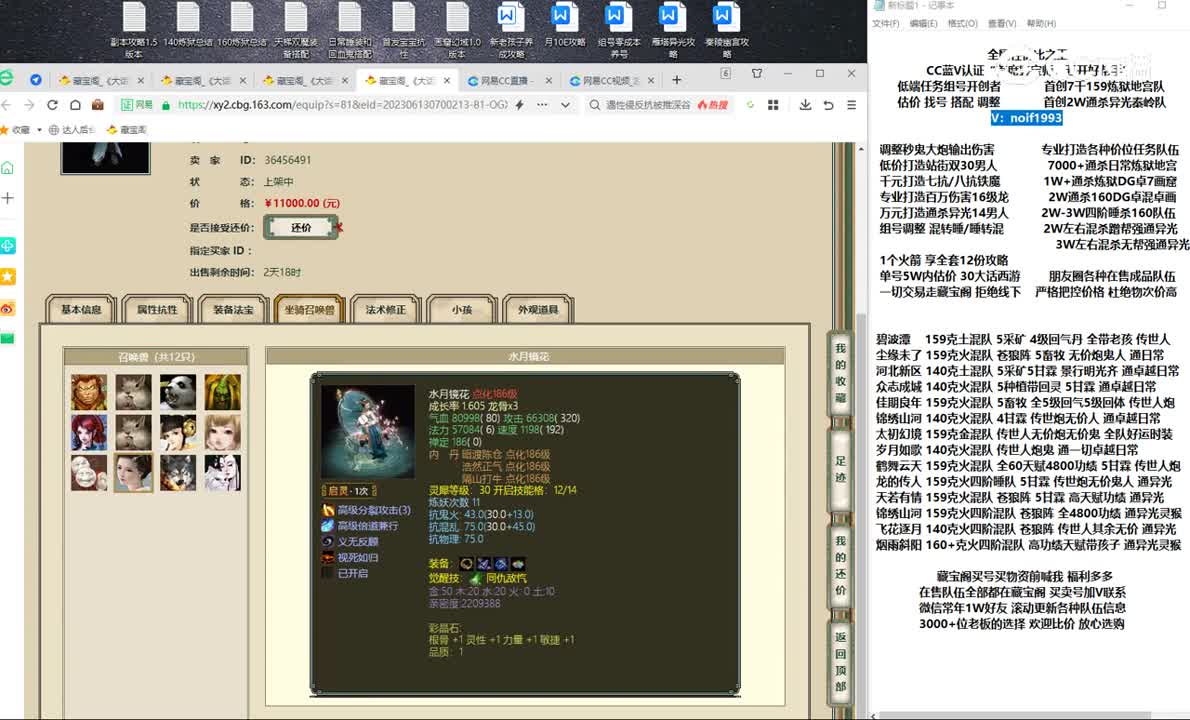Switch to the 法术修正 tab
This screenshot has height=720, width=1190.
point(386,310)
